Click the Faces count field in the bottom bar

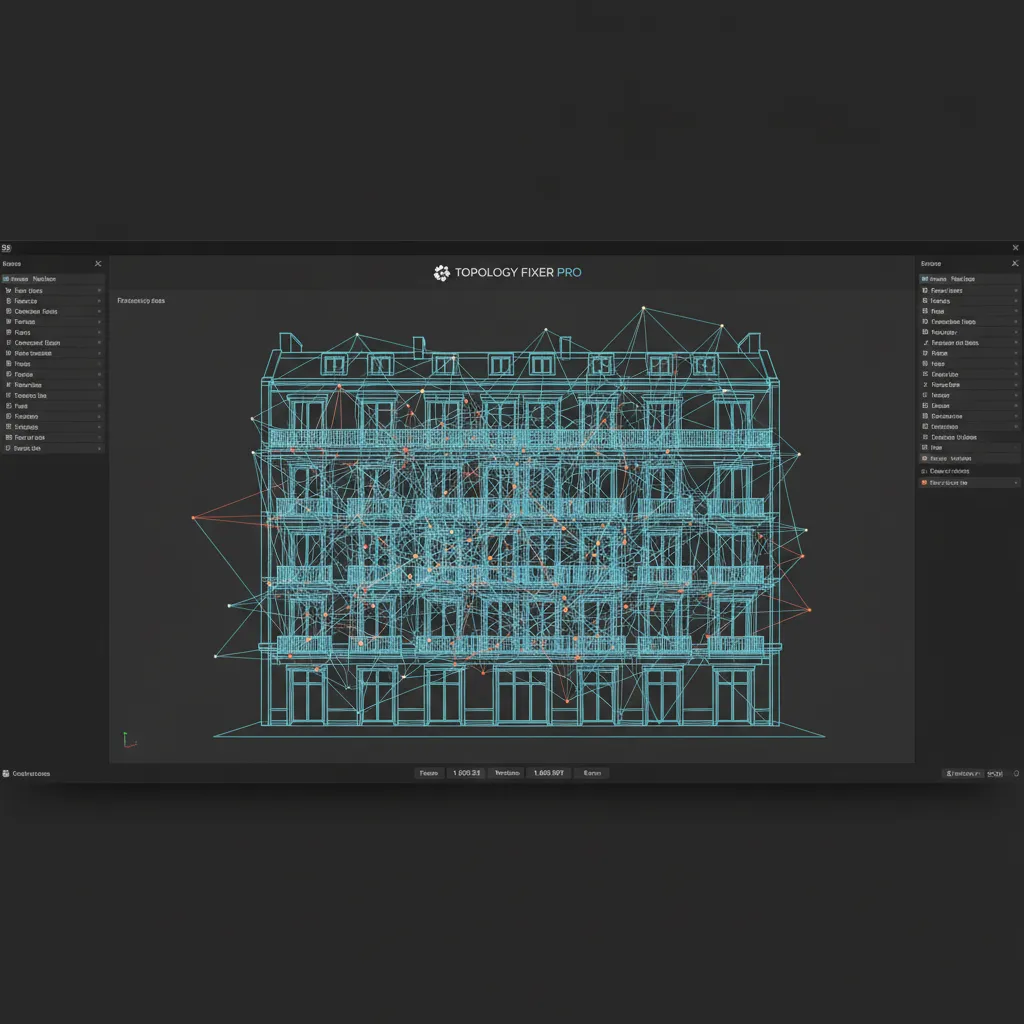click(465, 772)
